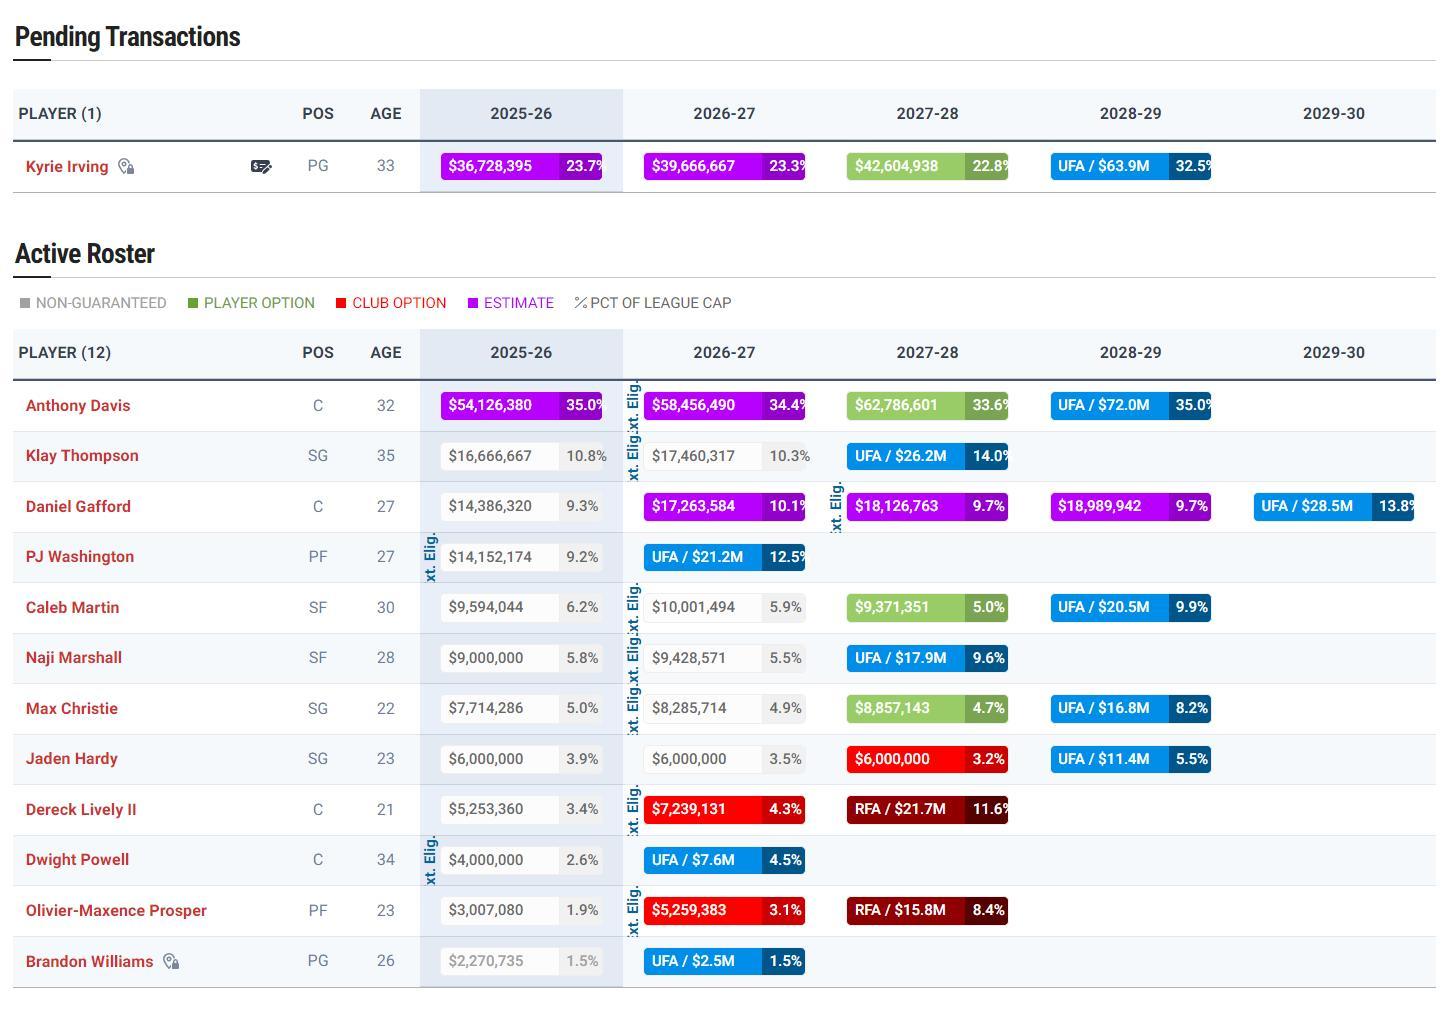
Task: Click the gray Non-Guaranteed legend square
Action: click(x=25, y=303)
